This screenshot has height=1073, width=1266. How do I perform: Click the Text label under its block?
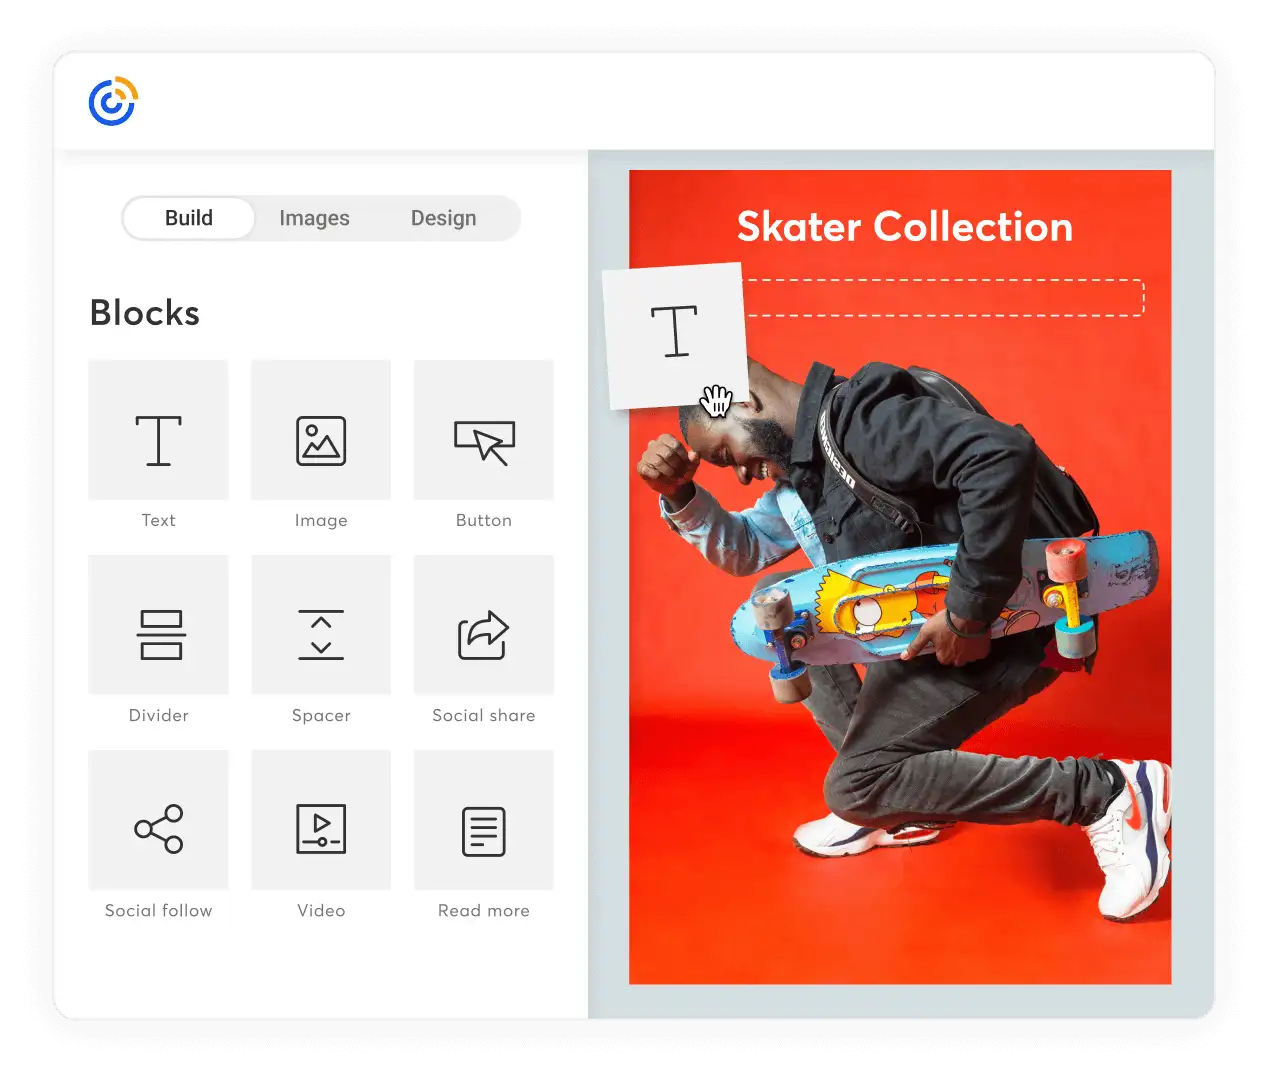pos(158,520)
